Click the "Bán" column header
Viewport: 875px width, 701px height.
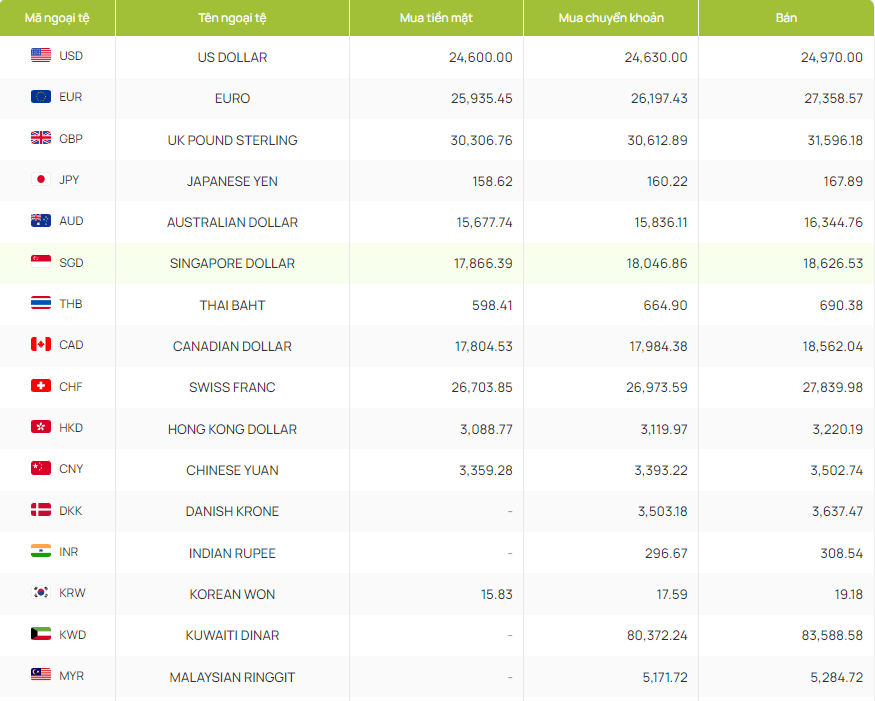pyautogui.click(x=786, y=18)
